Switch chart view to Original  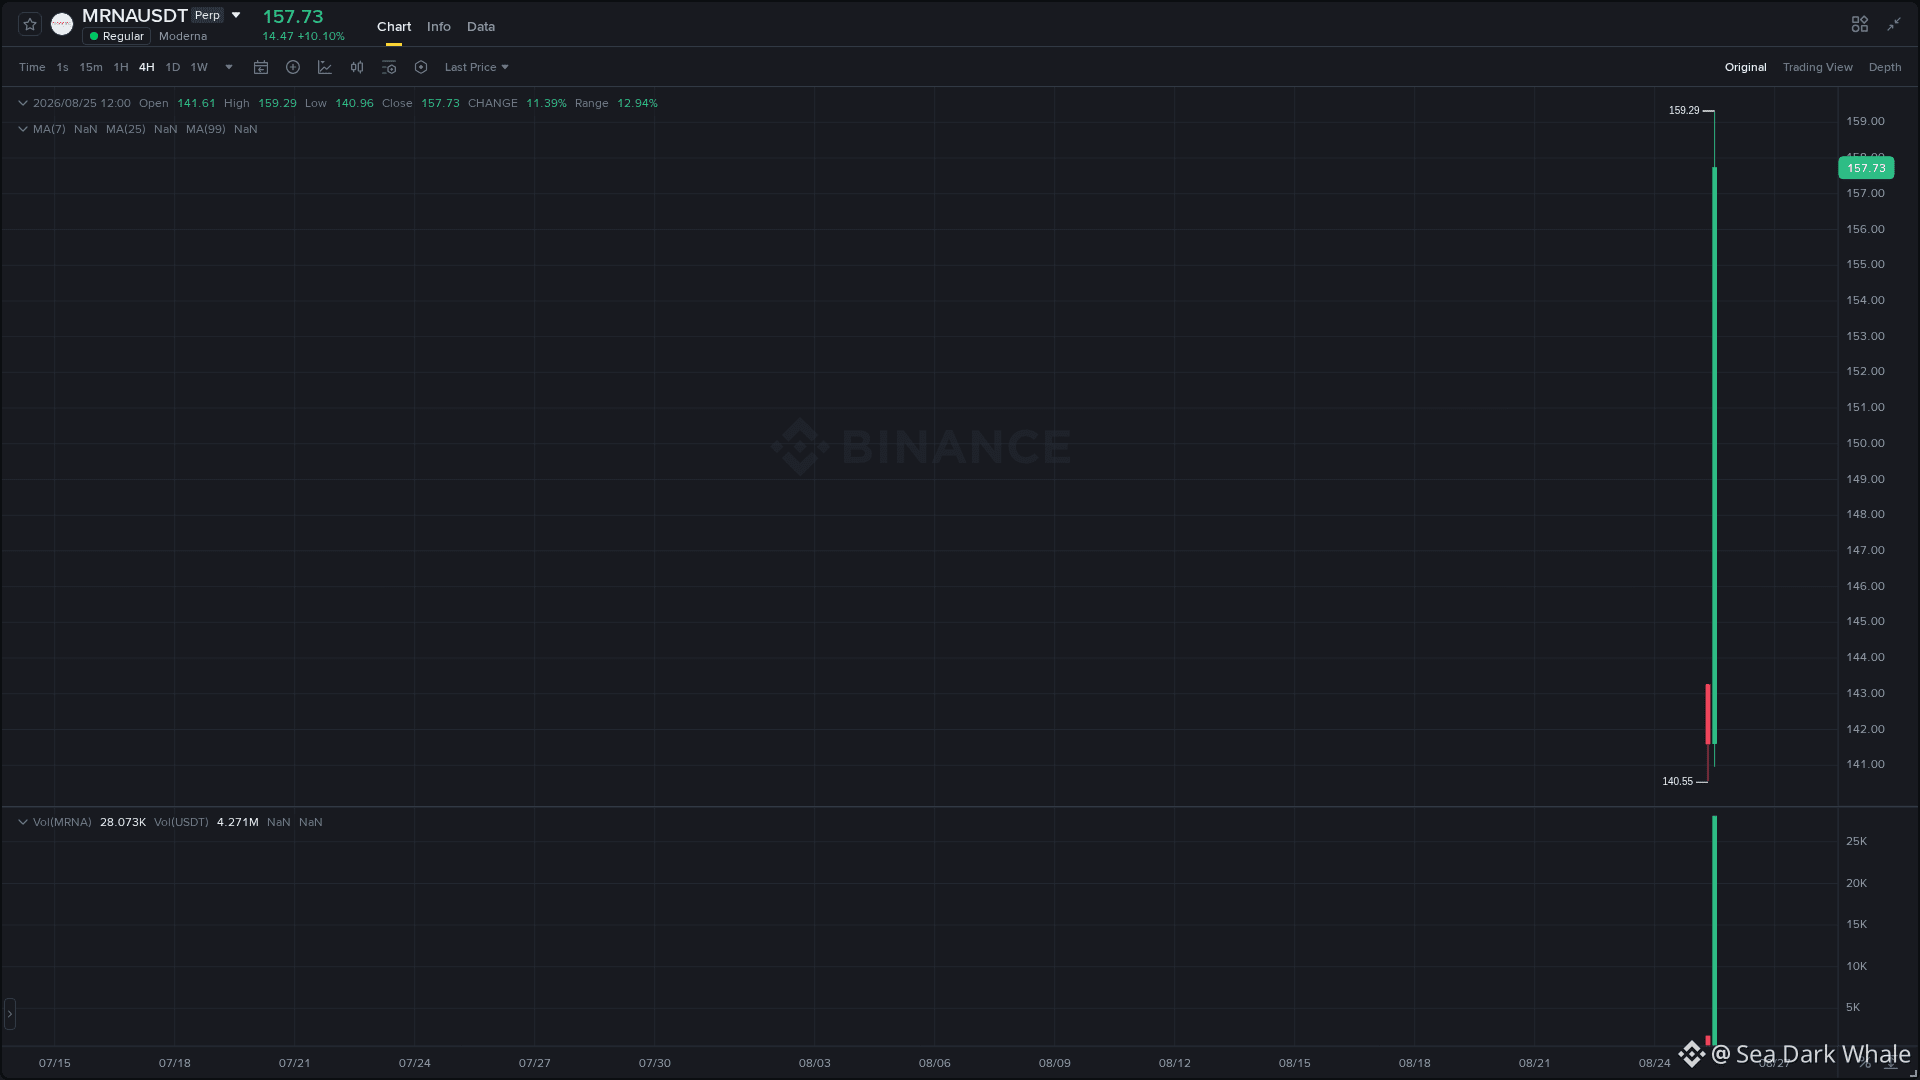tap(1745, 67)
